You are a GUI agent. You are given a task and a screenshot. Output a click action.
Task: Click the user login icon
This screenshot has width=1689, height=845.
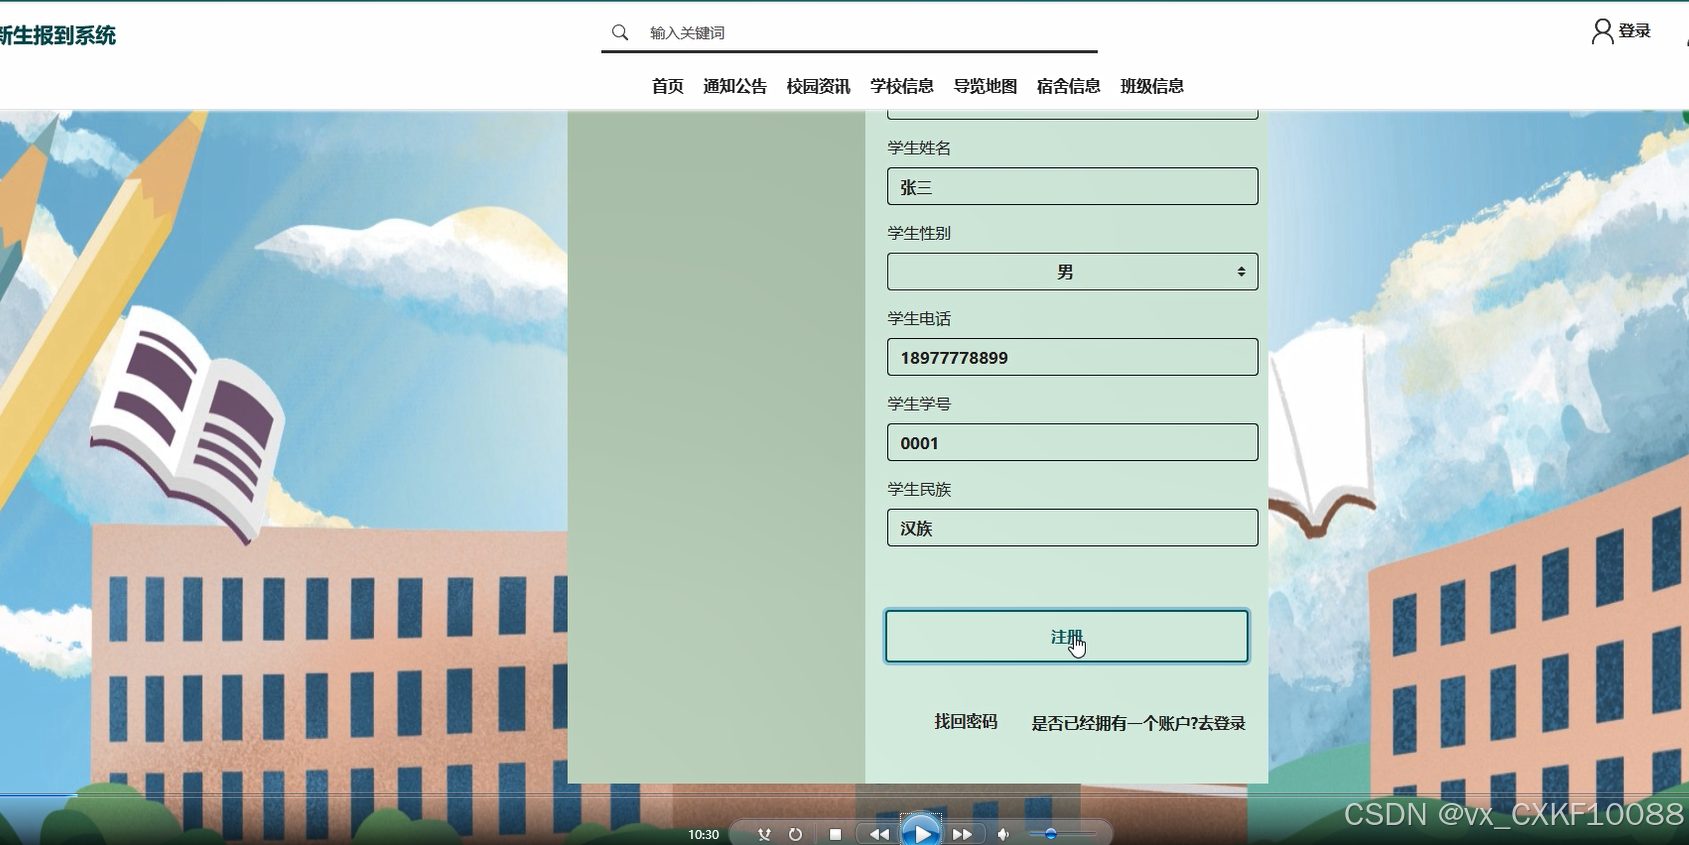[1602, 32]
